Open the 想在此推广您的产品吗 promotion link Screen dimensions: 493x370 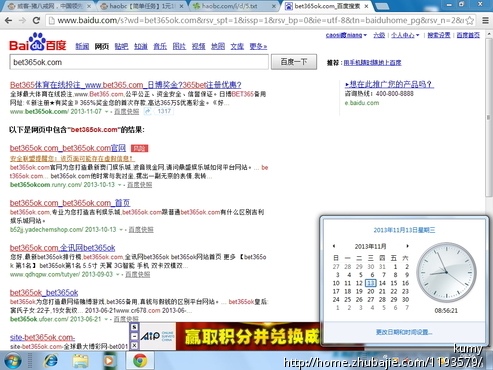(389, 84)
